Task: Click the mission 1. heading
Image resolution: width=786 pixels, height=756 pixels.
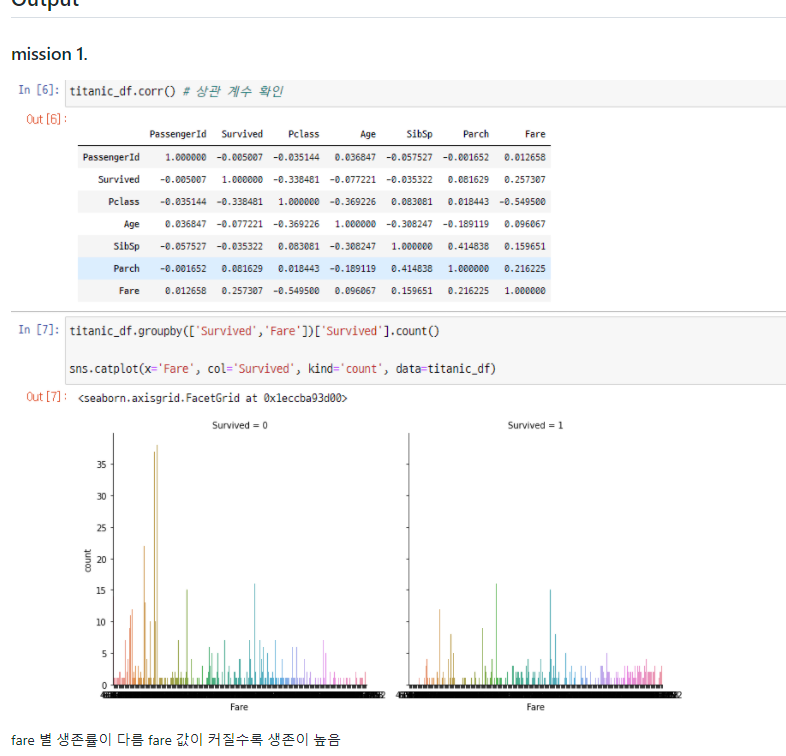Action: [49, 54]
